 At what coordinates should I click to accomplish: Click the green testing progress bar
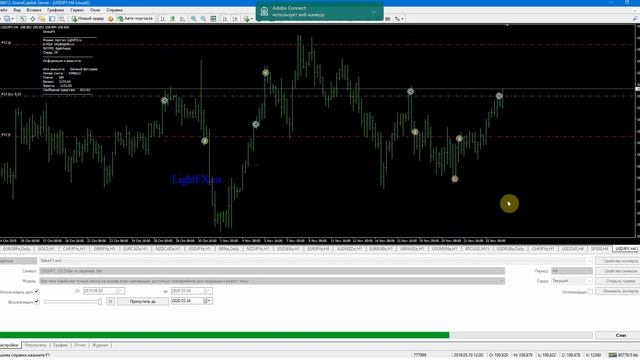[224, 335]
